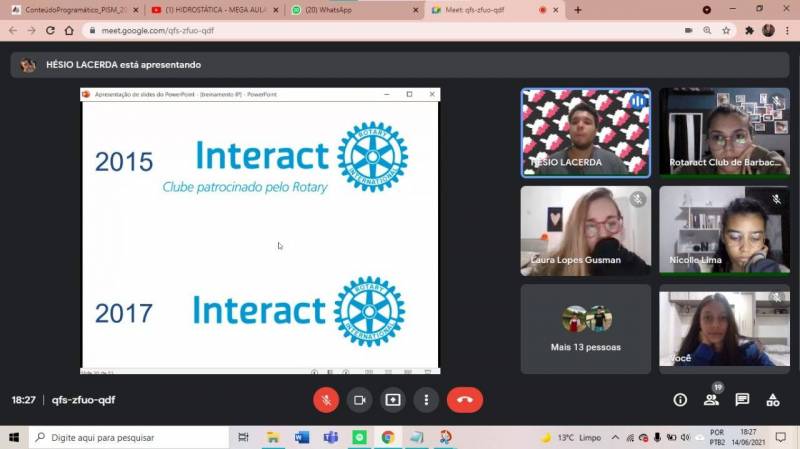Click the microphone tray icon

point(657,438)
